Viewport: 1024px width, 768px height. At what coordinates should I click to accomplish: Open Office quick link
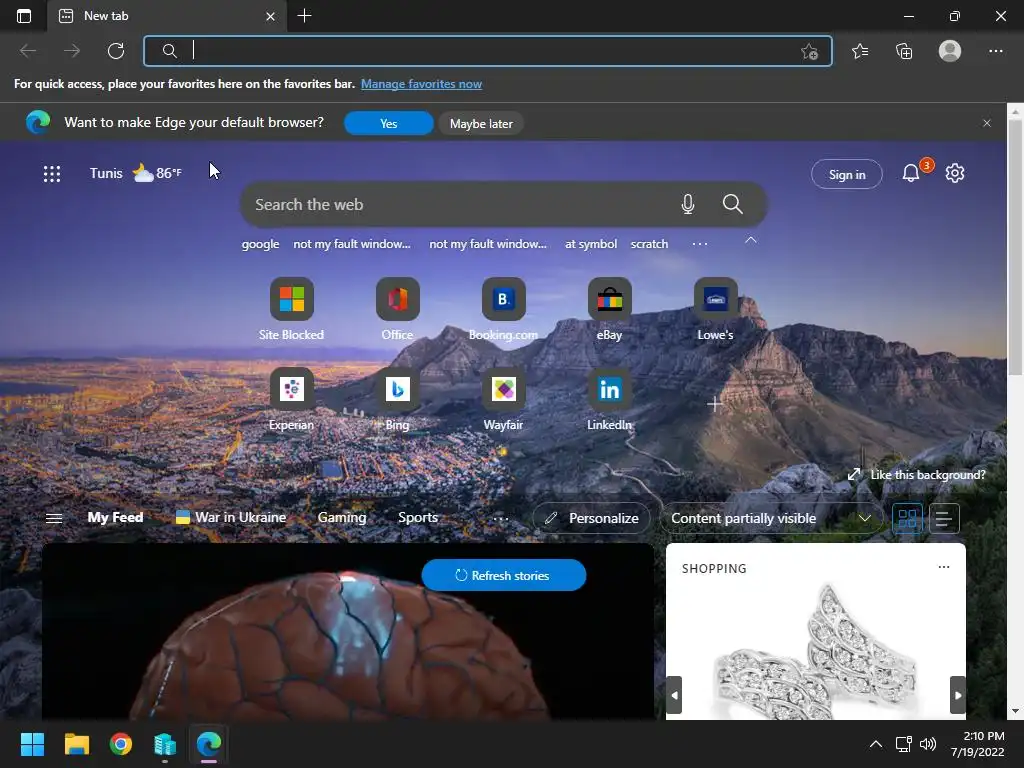coord(398,309)
